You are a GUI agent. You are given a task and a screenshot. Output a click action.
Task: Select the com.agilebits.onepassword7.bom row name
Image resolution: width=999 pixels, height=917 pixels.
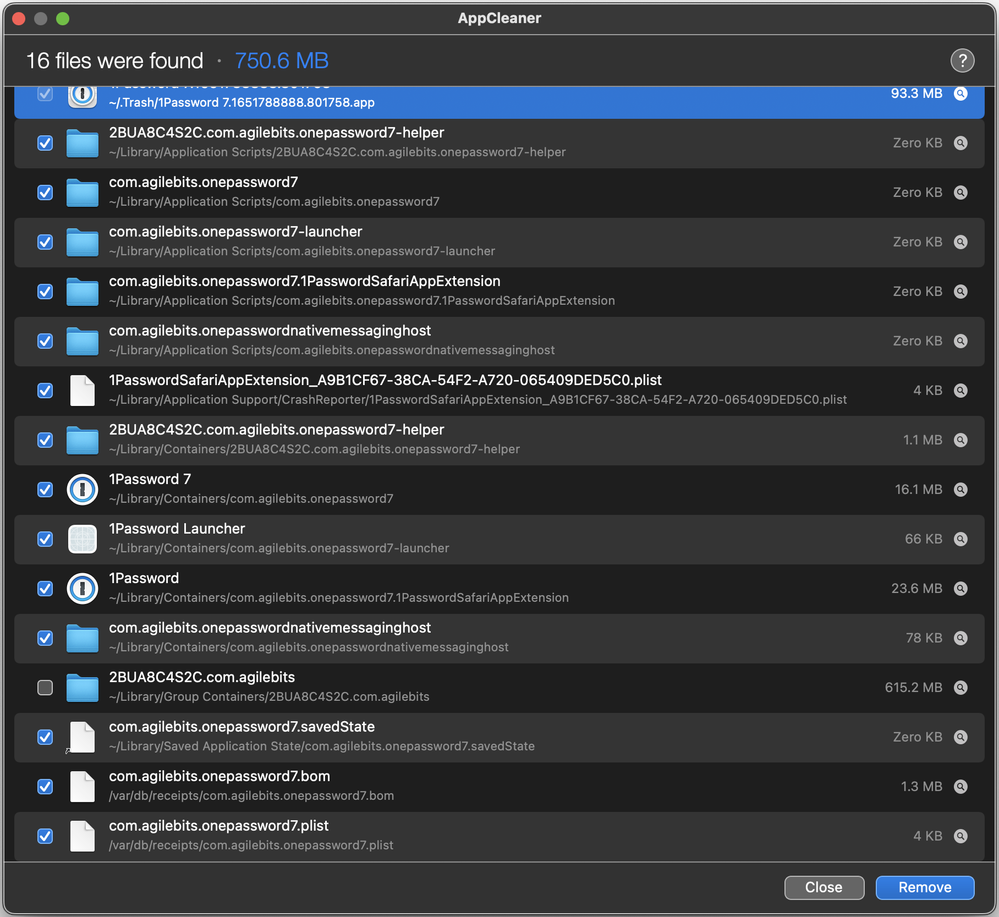click(x=219, y=777)
